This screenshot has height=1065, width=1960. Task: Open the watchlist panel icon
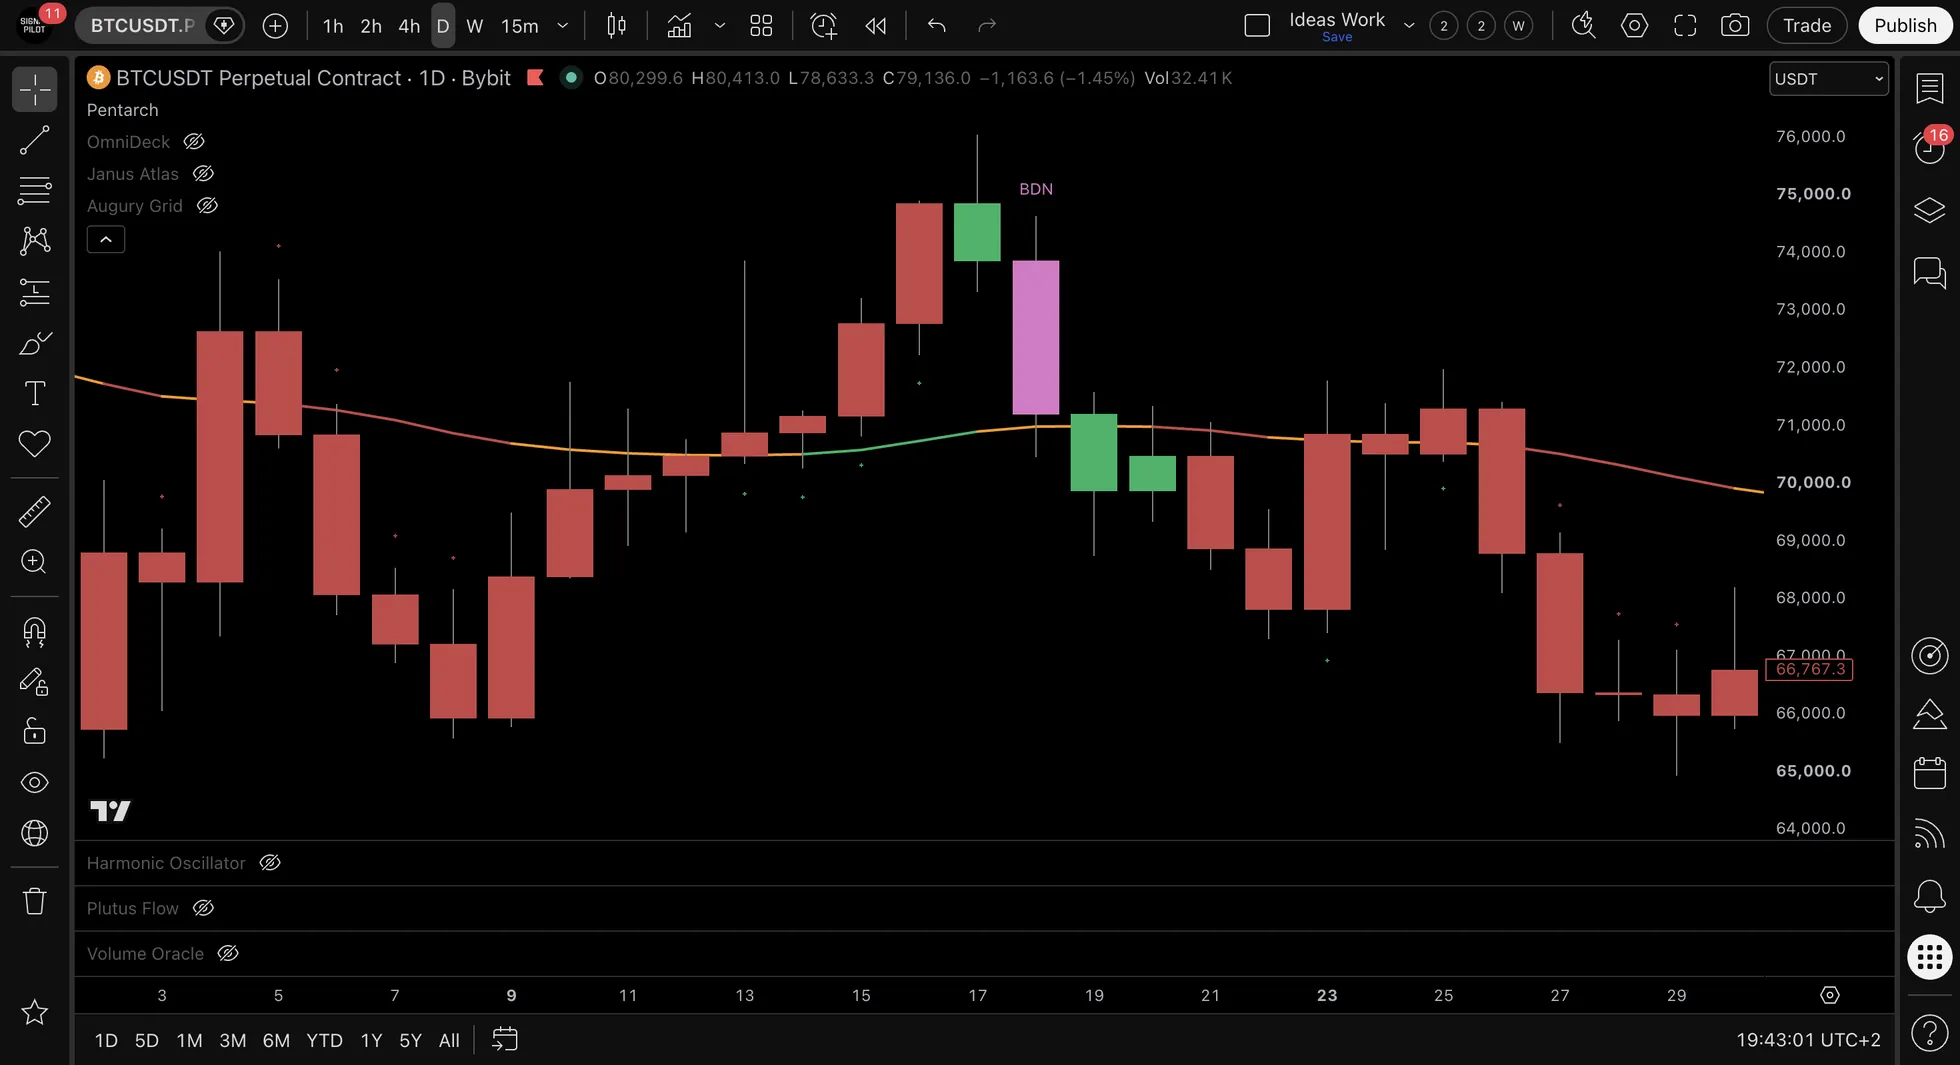click(1930, 88)
